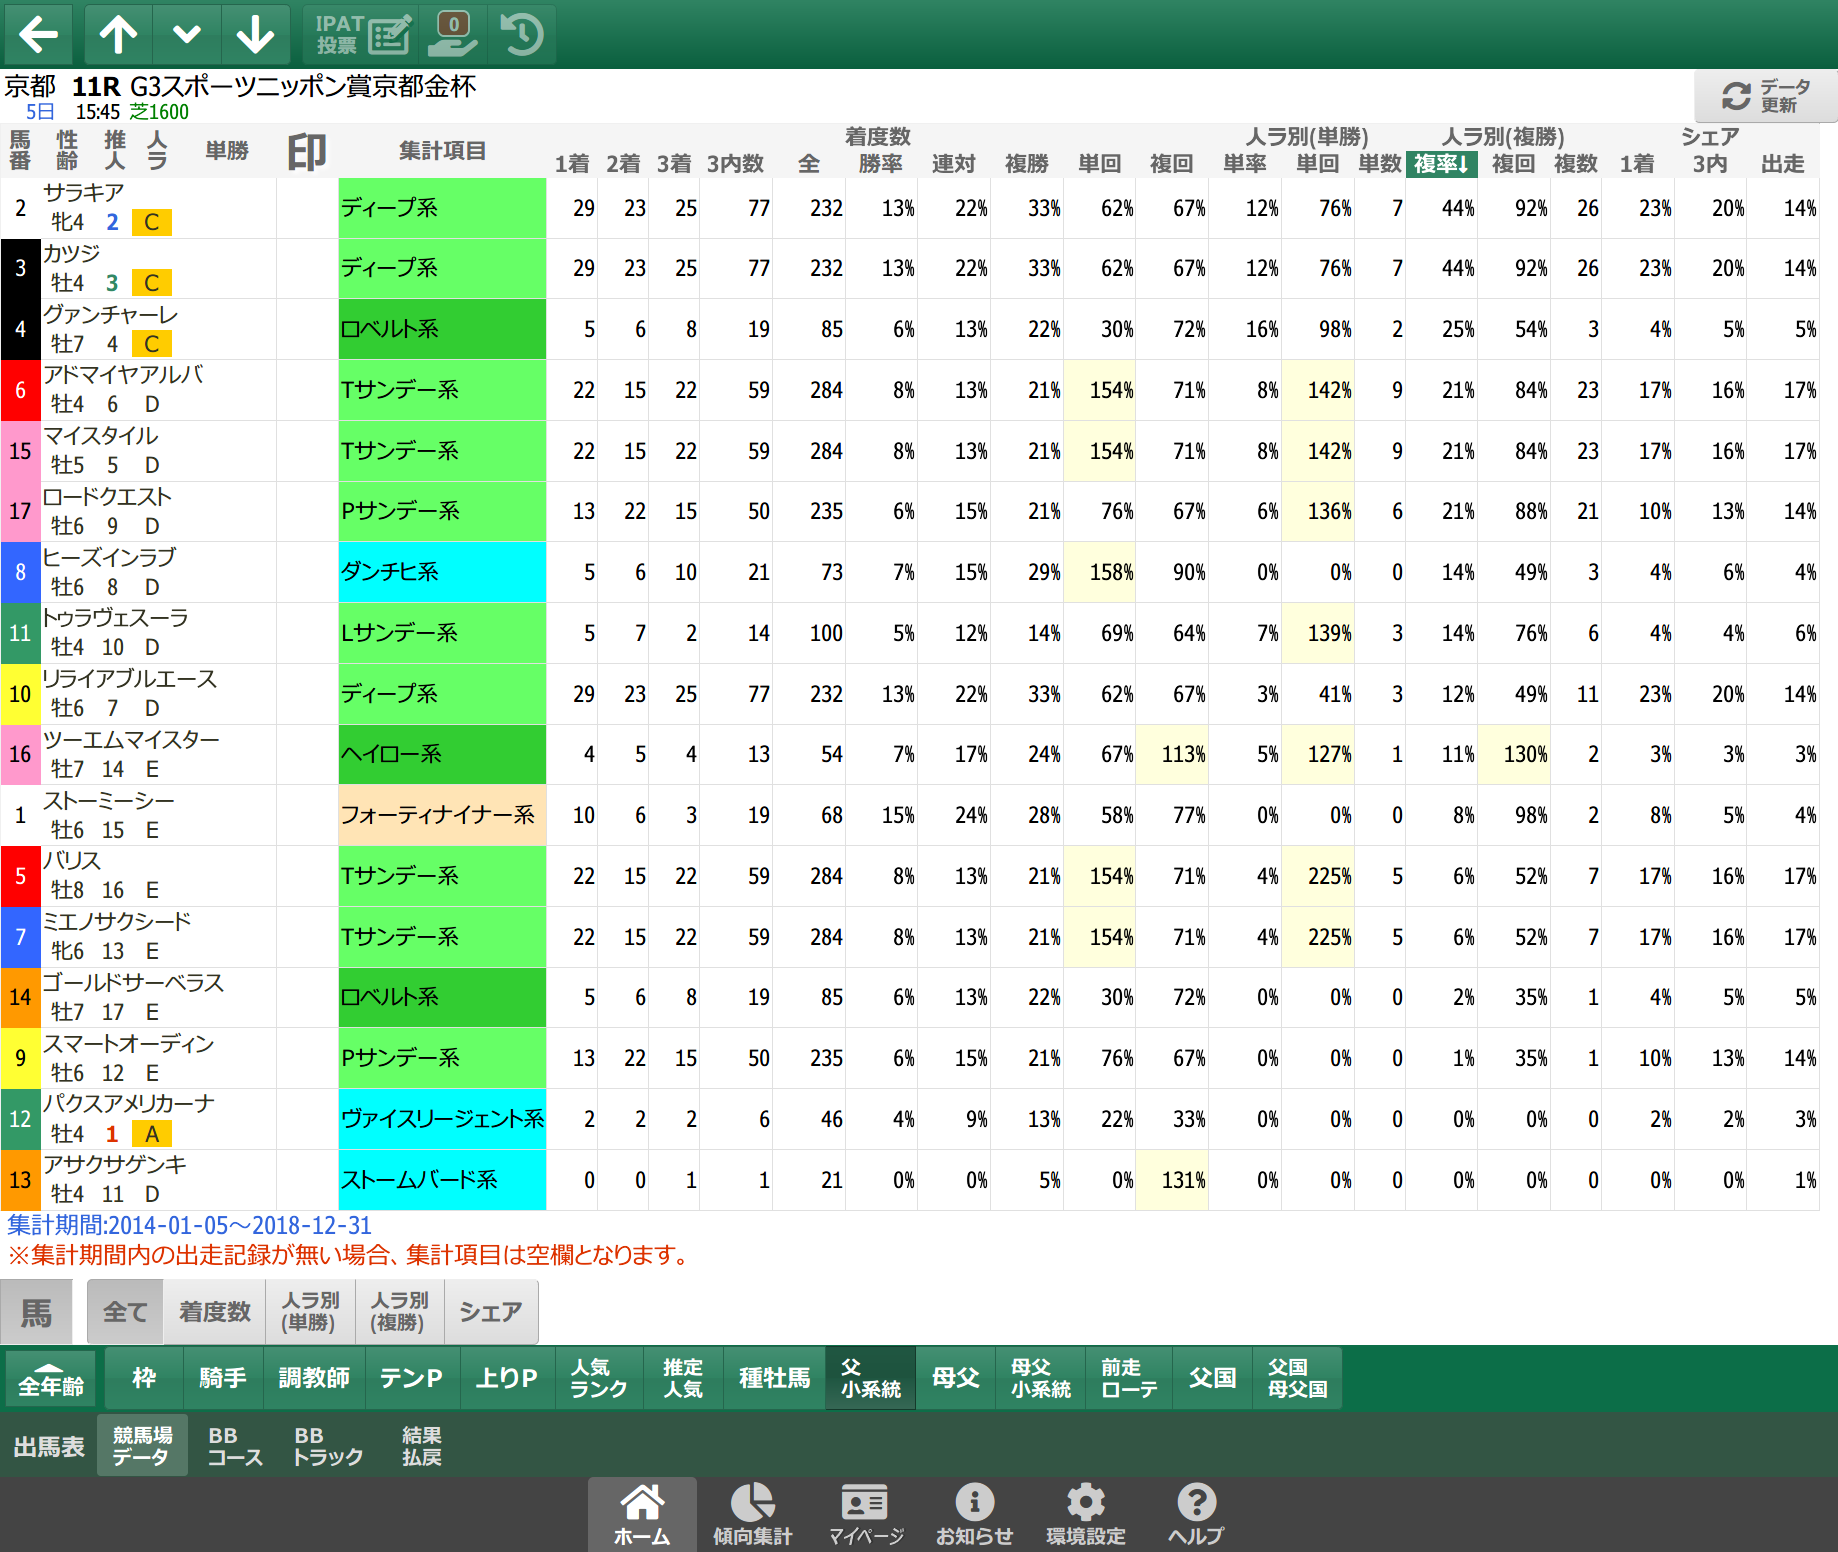Screen dimensions: 1838x1552
Task: Switch to 種牡馬 tab
Action: 775,1378
